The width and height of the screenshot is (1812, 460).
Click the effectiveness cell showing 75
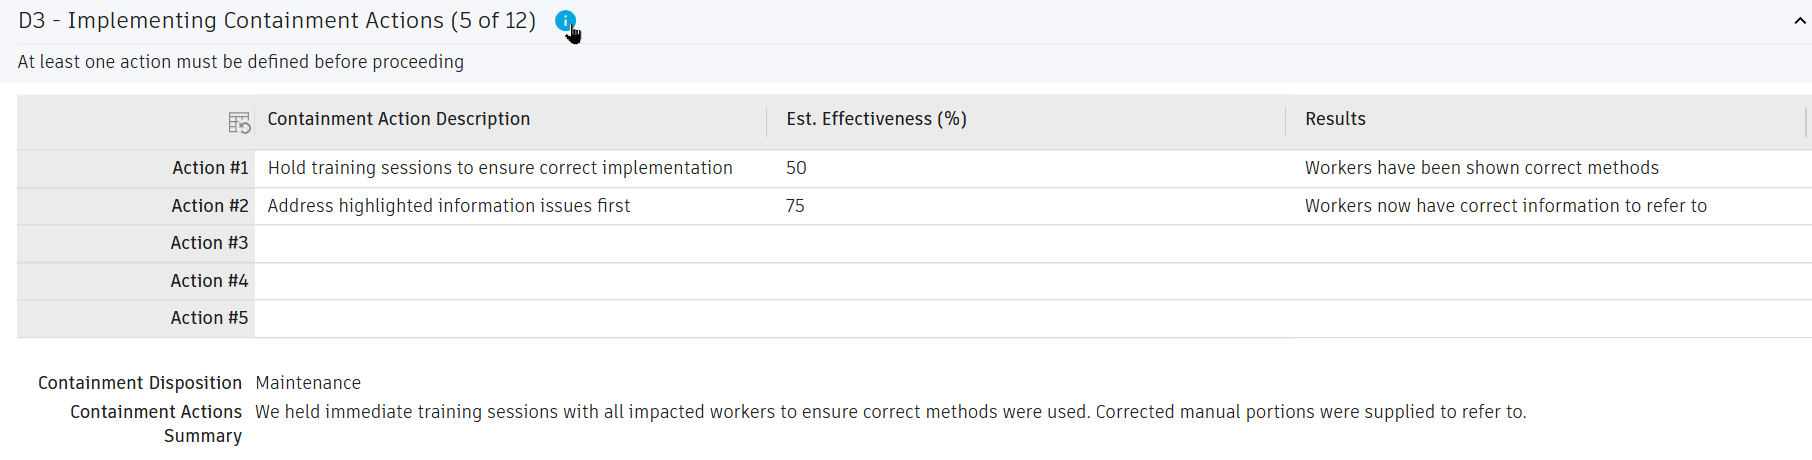[795, 206]
